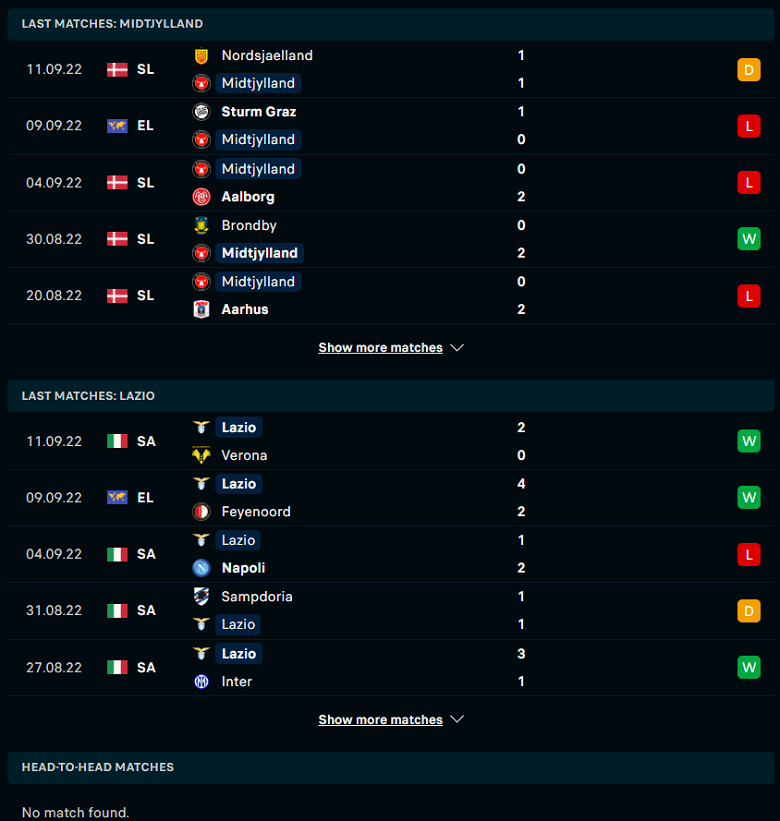
Task: Click the Nordsjaelland club crest icon
Action: (202, 56)
